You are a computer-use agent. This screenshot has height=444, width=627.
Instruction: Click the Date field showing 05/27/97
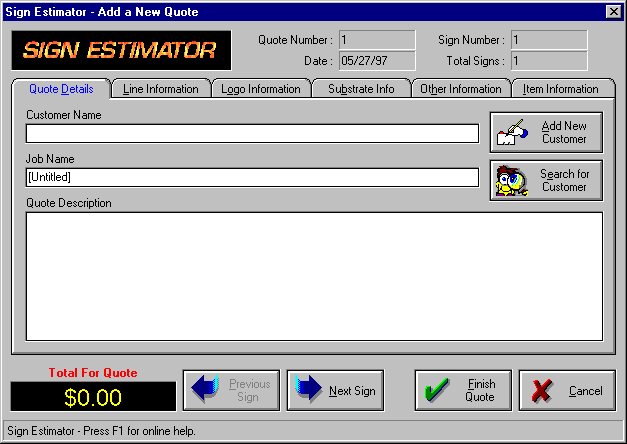pyautogui.click(x=377, y=61)
